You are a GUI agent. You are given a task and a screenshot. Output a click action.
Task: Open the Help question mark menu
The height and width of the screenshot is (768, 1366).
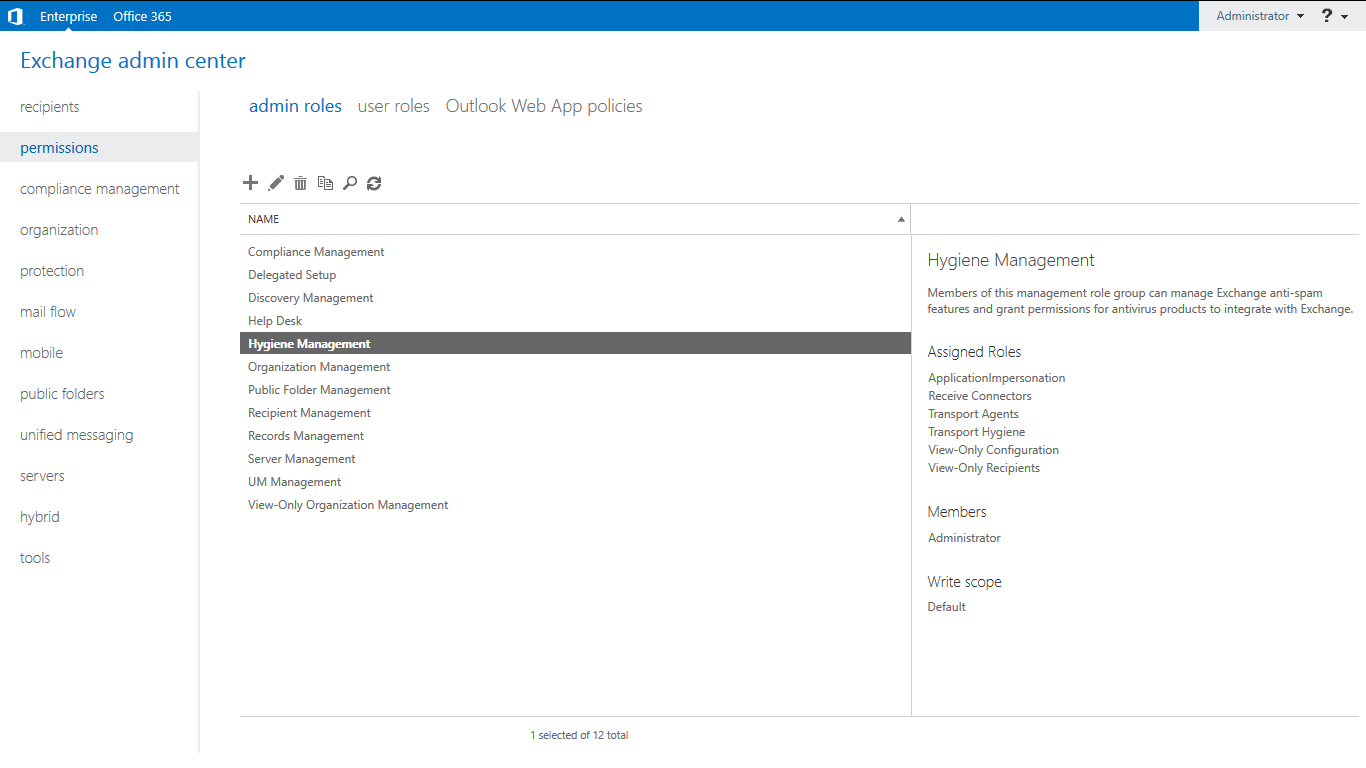coord(1334,16)
